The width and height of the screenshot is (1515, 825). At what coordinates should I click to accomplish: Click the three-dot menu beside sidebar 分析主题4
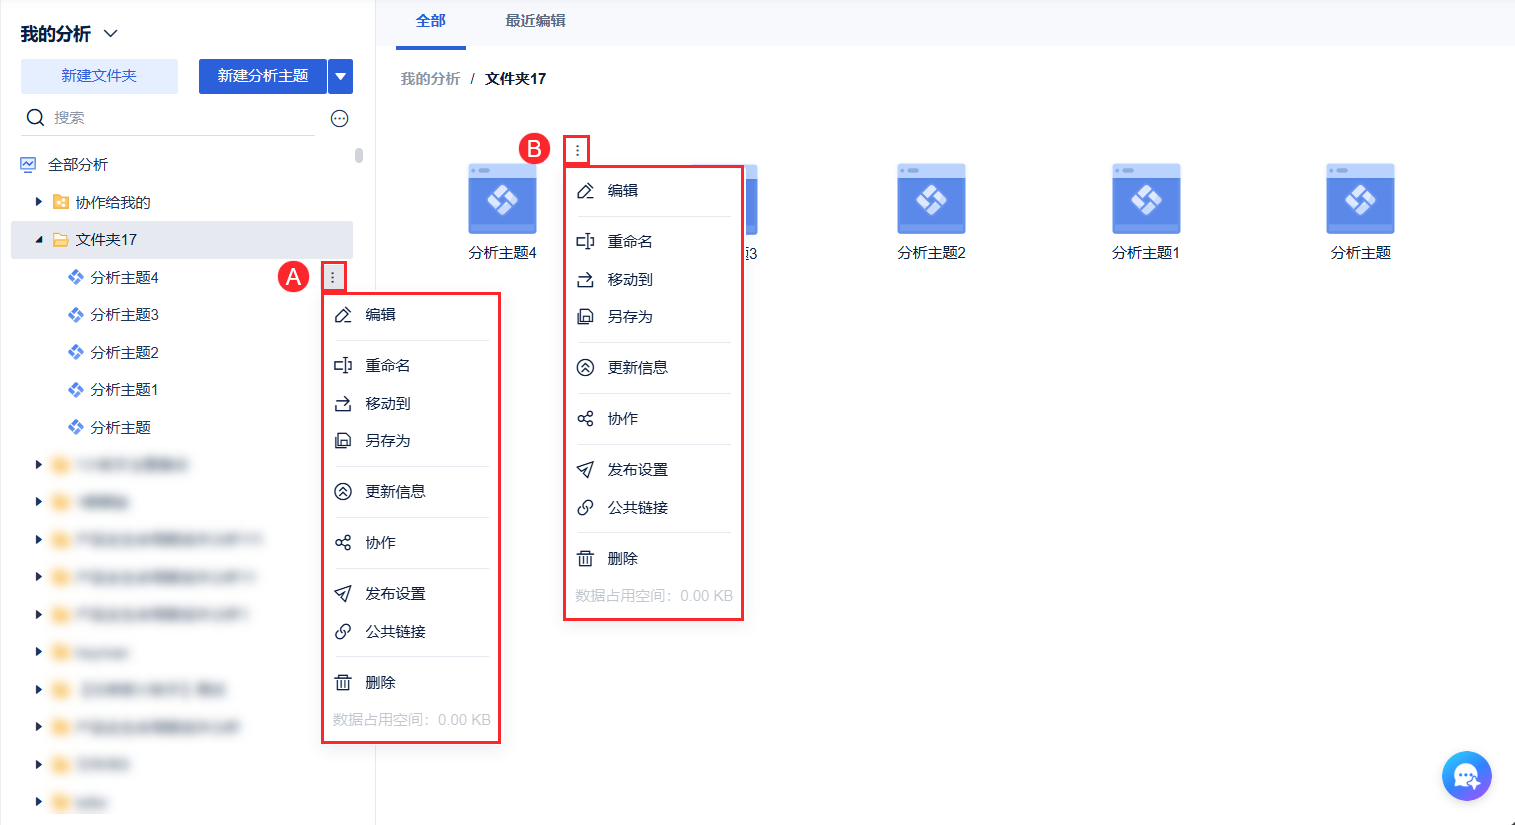tap(333, 277)
